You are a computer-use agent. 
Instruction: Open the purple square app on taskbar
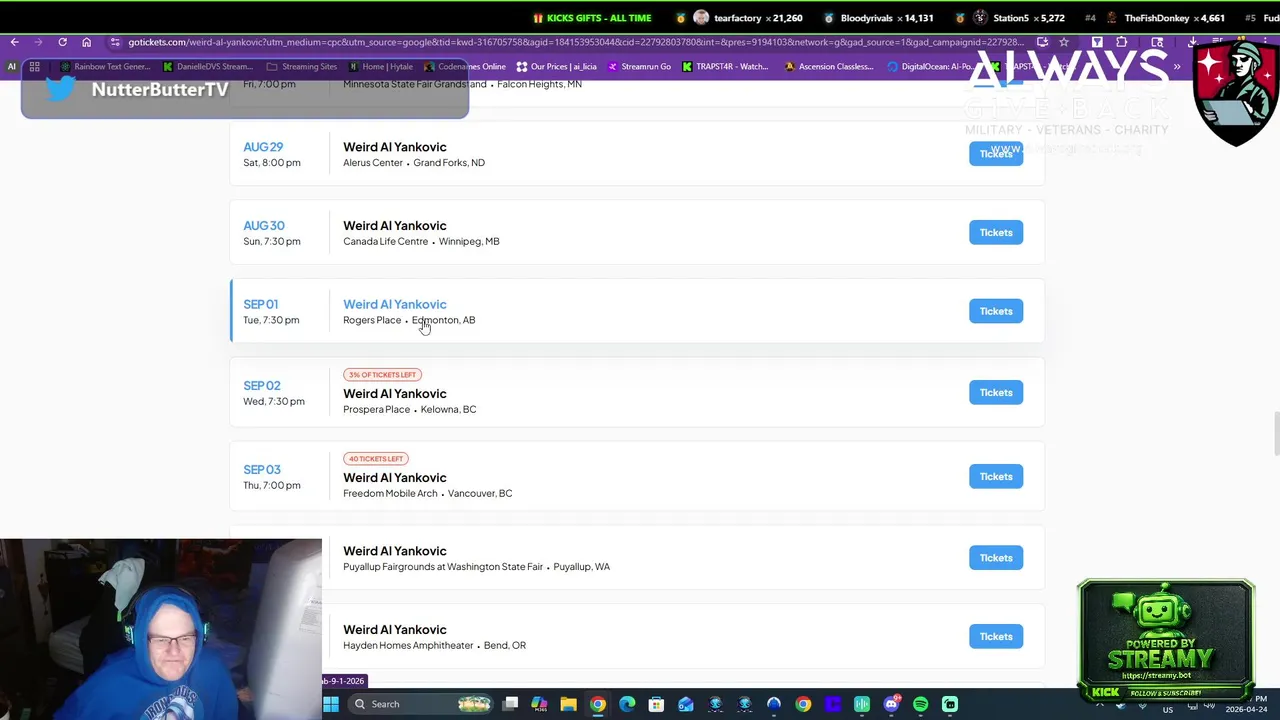click(x=832, y=704)
